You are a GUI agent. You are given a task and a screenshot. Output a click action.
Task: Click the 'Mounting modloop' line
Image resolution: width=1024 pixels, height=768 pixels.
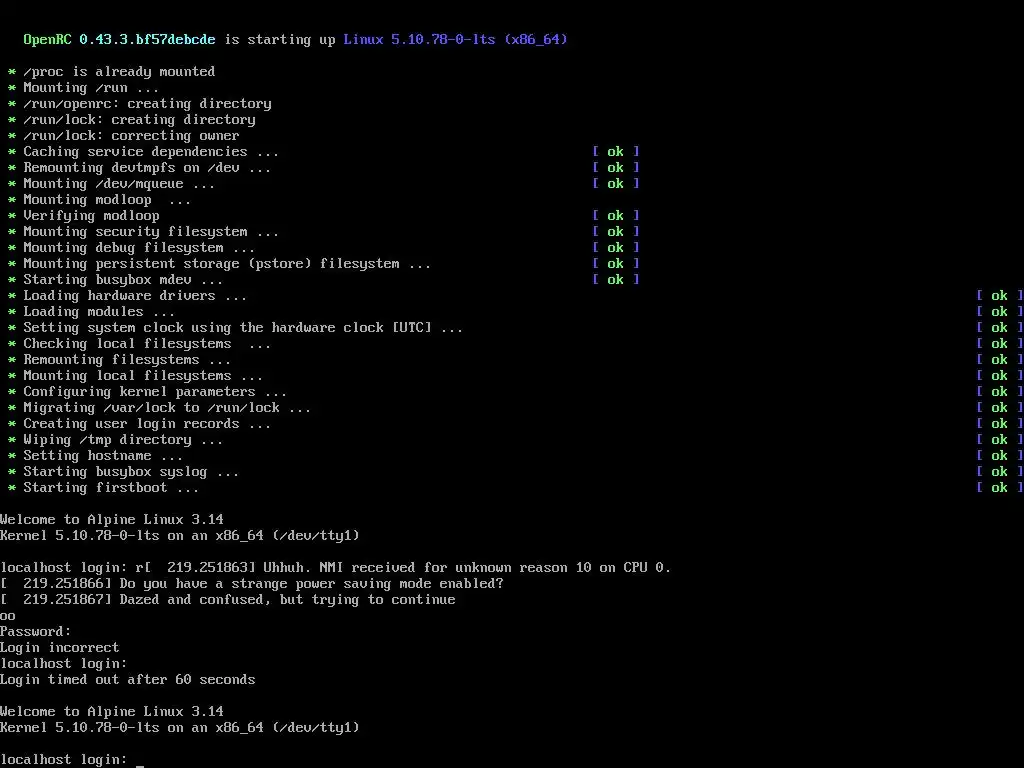coord(107,199)
